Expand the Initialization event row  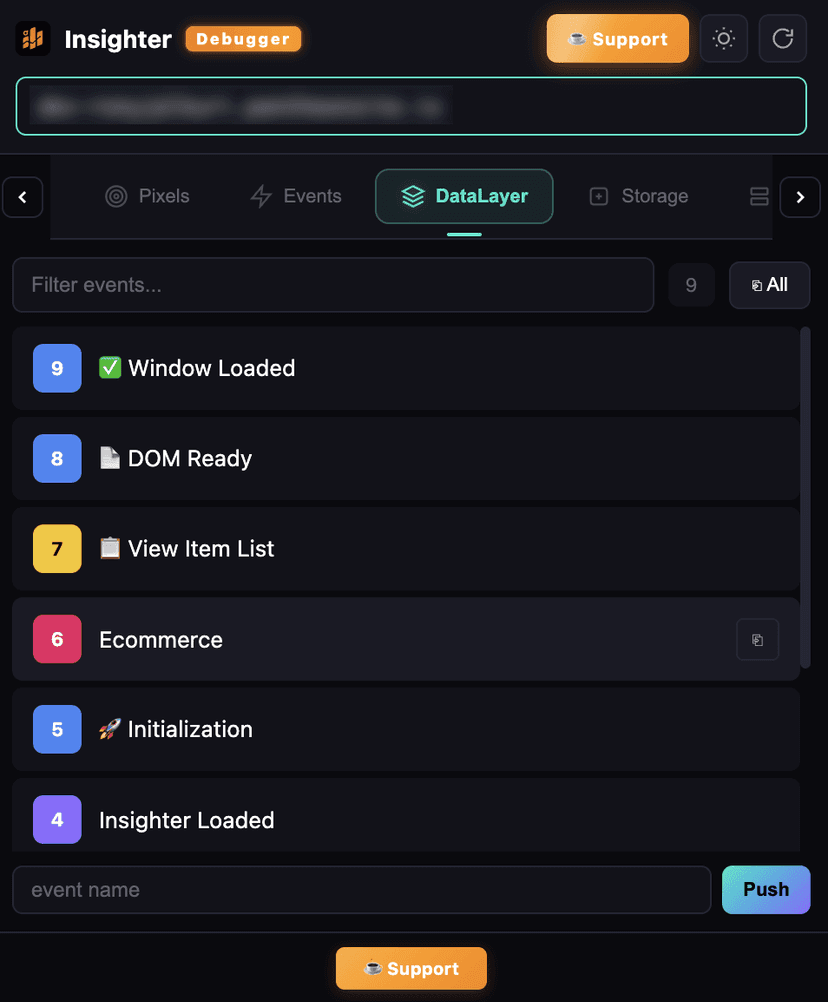click(x=405, y=729)
